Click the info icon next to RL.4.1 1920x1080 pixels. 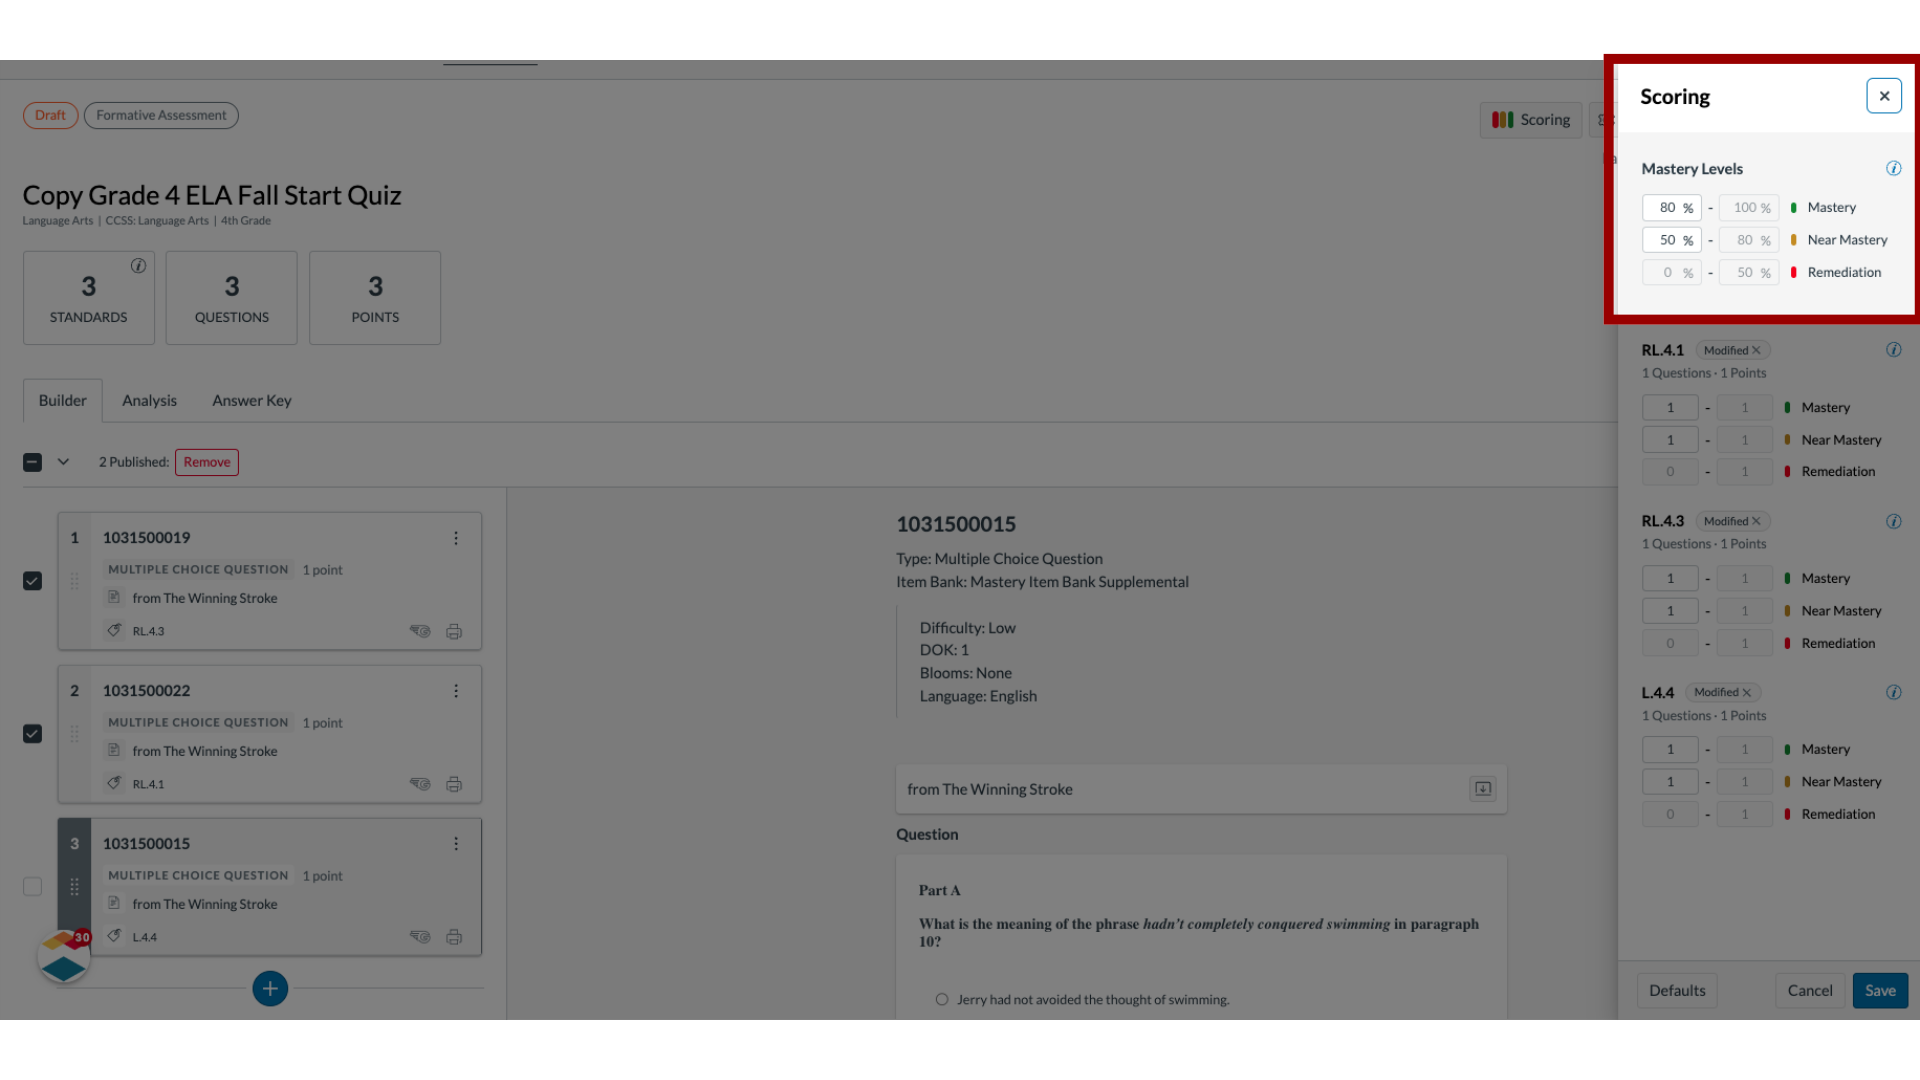[x=1895, y=349]
